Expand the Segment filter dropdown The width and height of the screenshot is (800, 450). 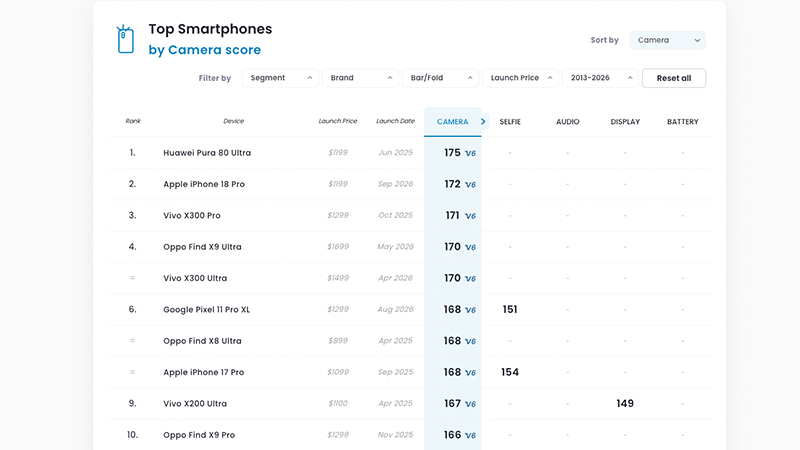tap(280, 78)
